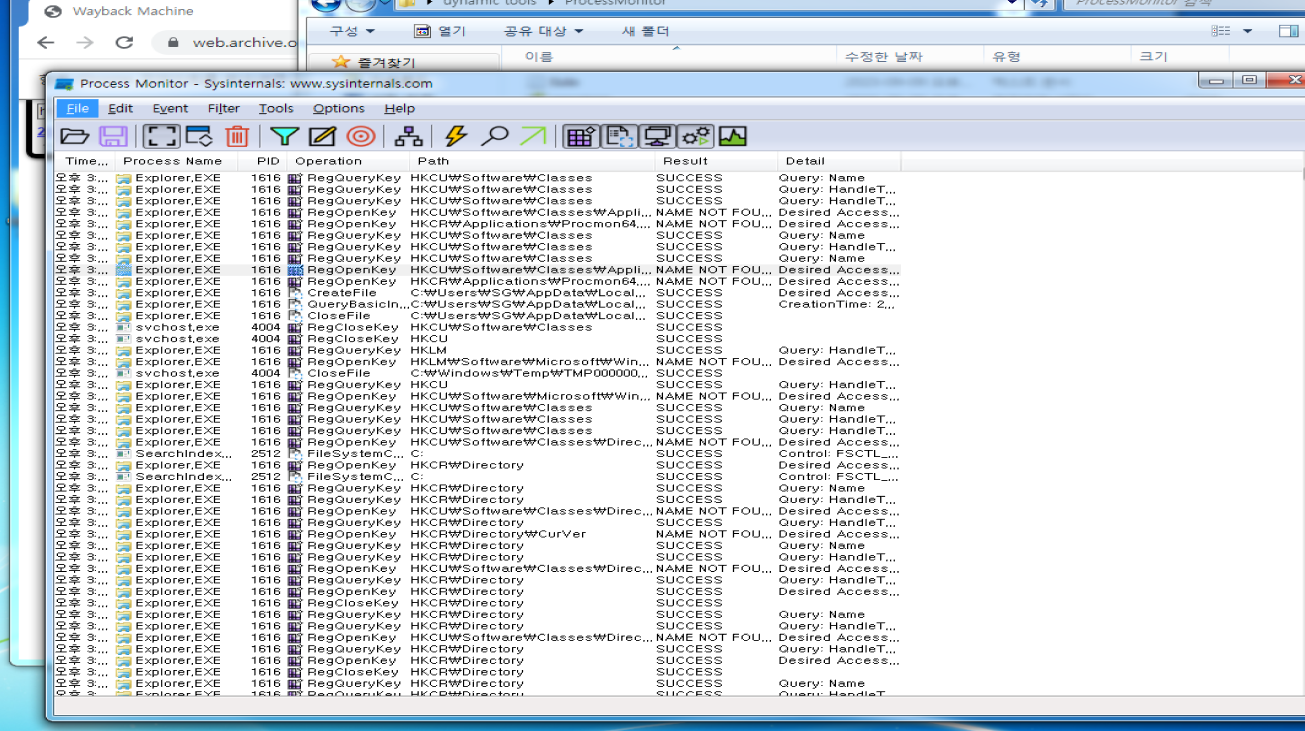This screenshot has height=731, width=1305.
Task: Toggle Show Registry Activity button
Action: pos(580,136)
